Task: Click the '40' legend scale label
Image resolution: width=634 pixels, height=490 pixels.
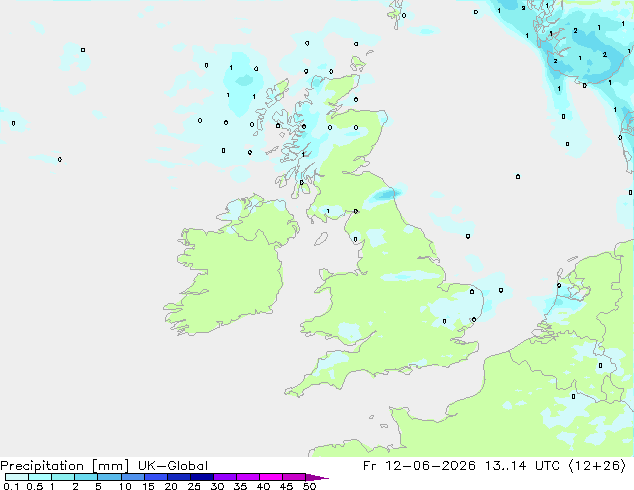Action: [263, 486]
